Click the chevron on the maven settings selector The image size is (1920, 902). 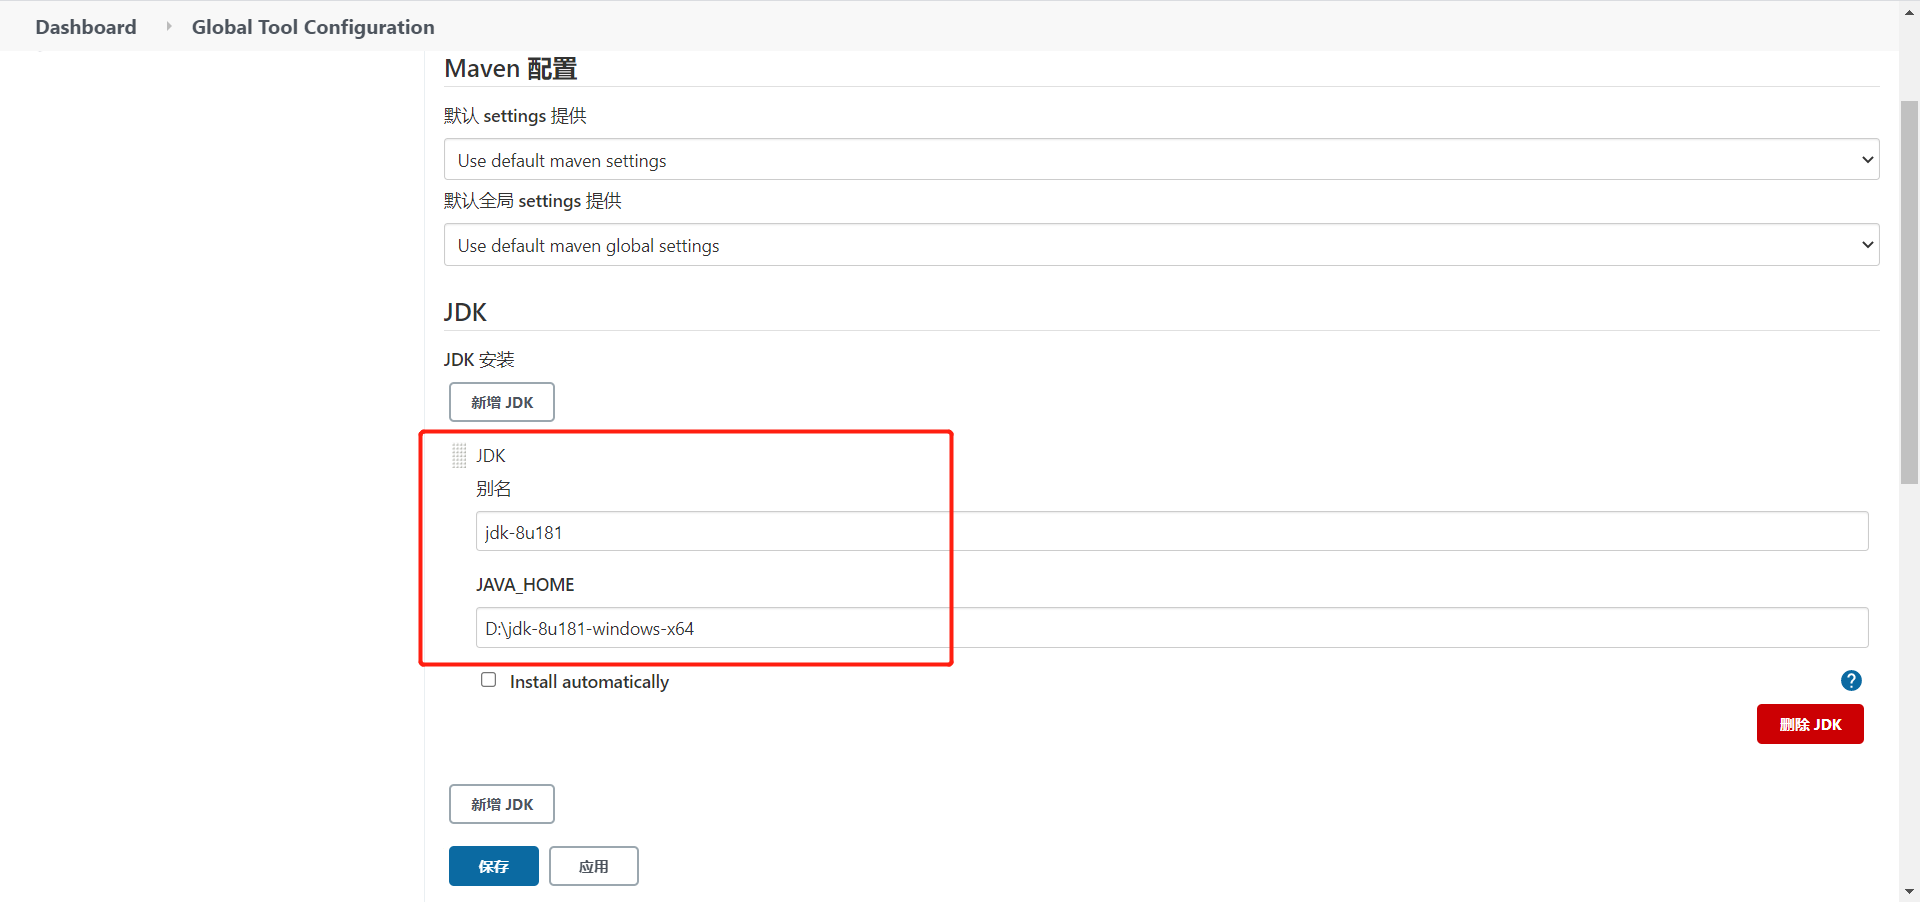[1866, 159]
